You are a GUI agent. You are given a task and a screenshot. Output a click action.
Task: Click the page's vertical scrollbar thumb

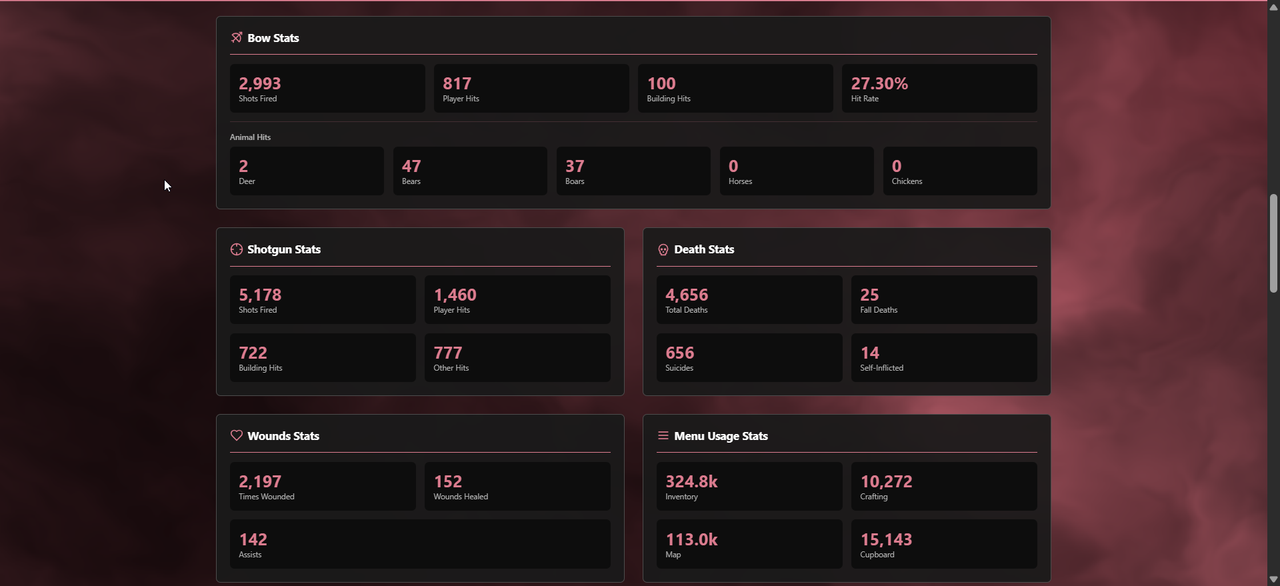click(1273, 242)
